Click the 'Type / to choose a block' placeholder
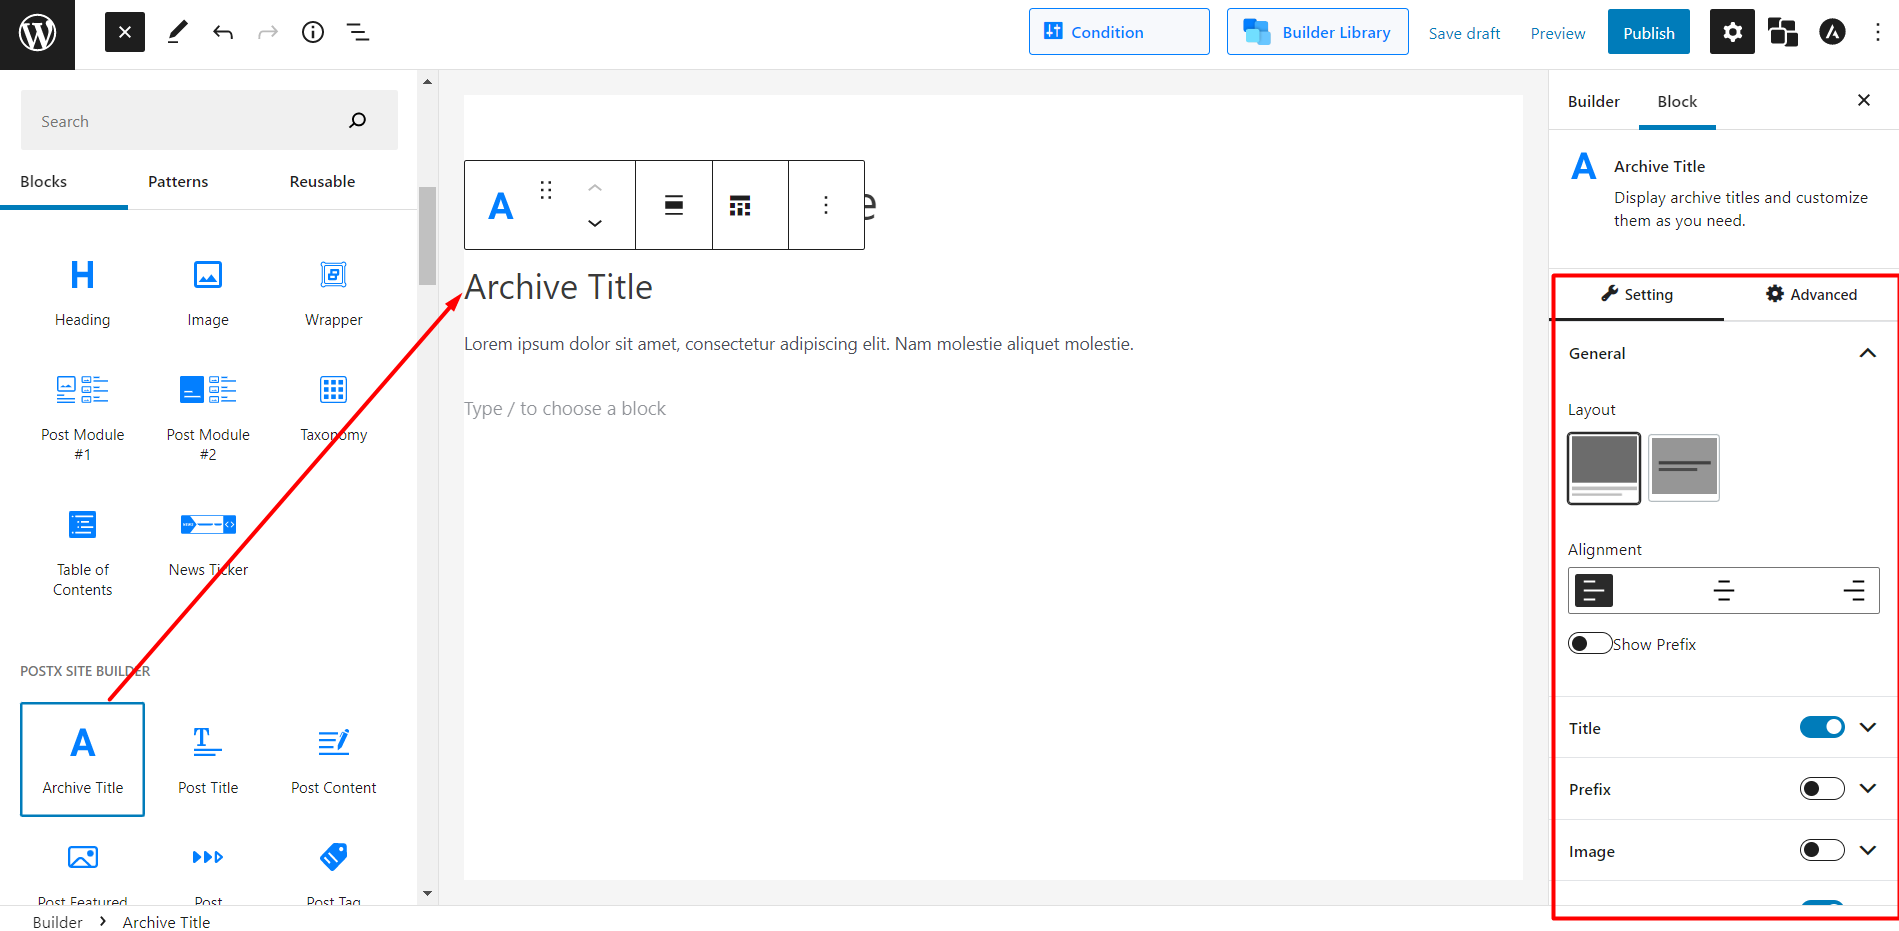 (x=565, y=409)
